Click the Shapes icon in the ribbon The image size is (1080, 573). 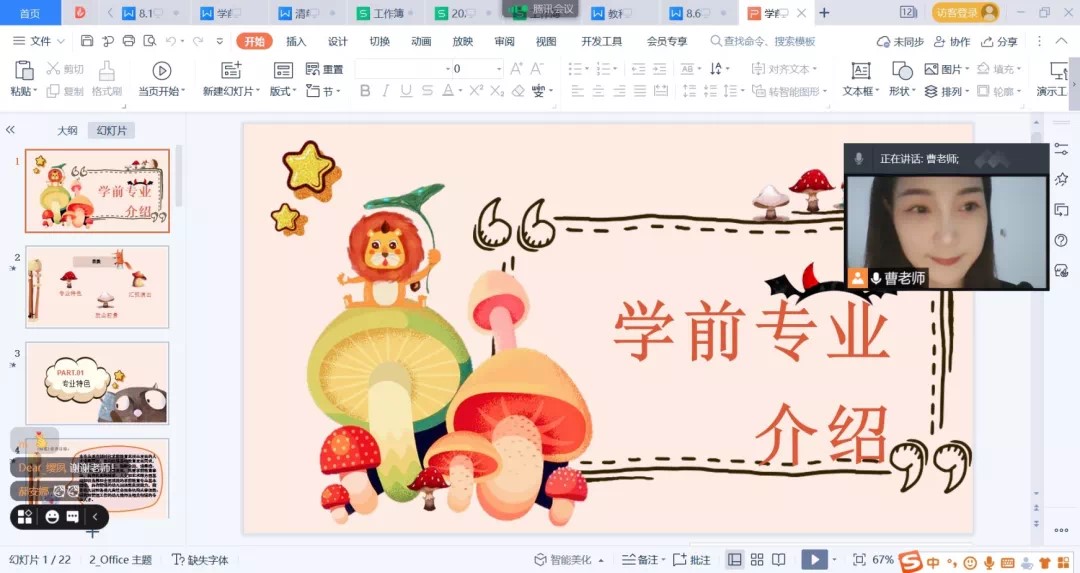(902, 71)
